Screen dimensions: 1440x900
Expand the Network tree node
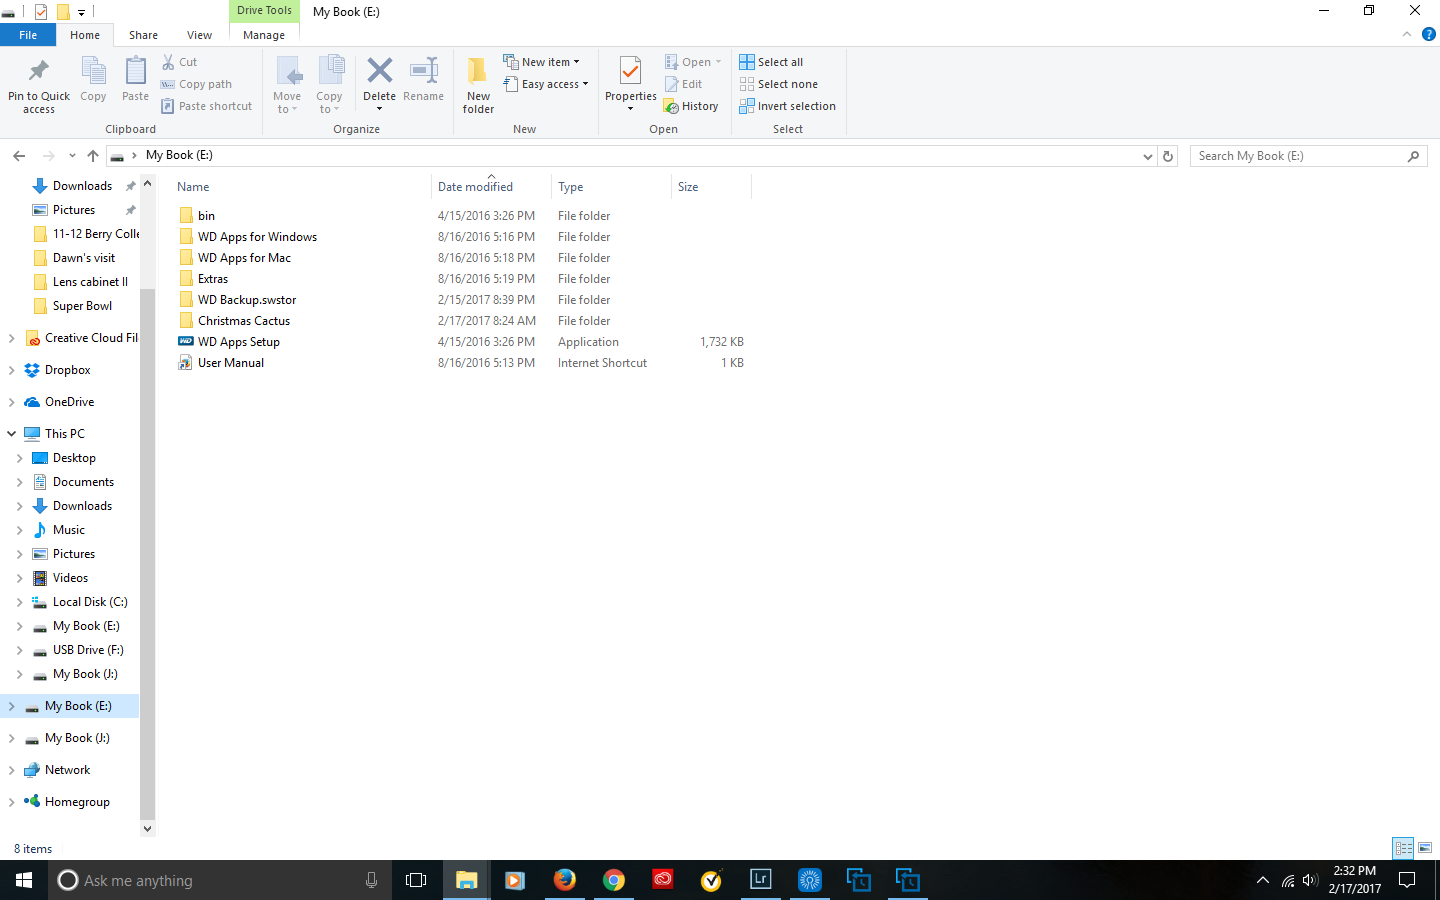12,770
